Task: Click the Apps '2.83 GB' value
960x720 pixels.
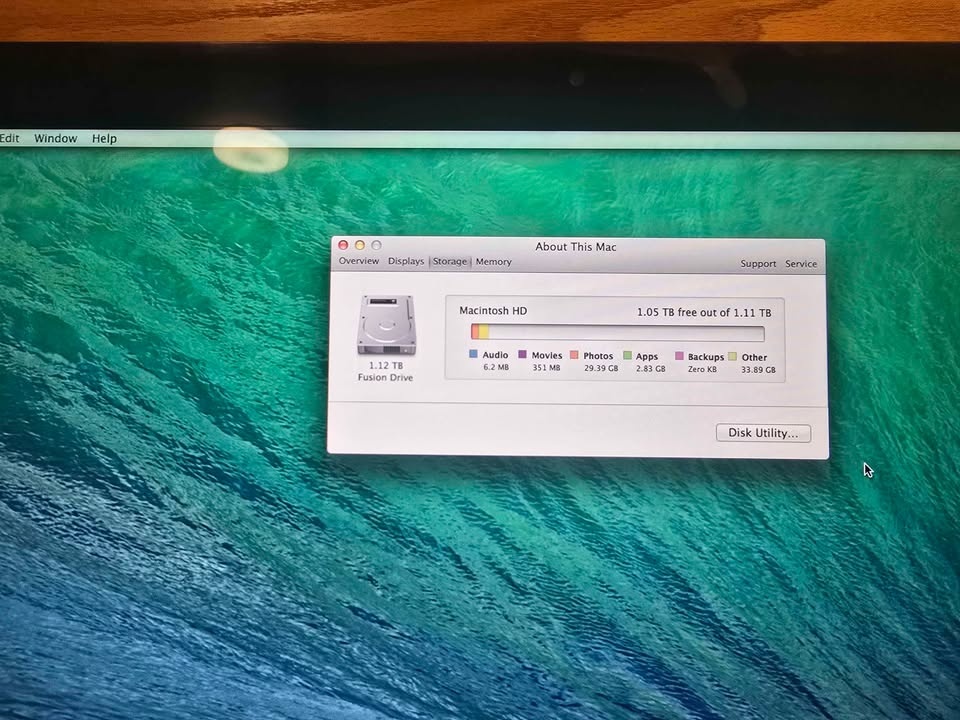Action: pos(650,369)
